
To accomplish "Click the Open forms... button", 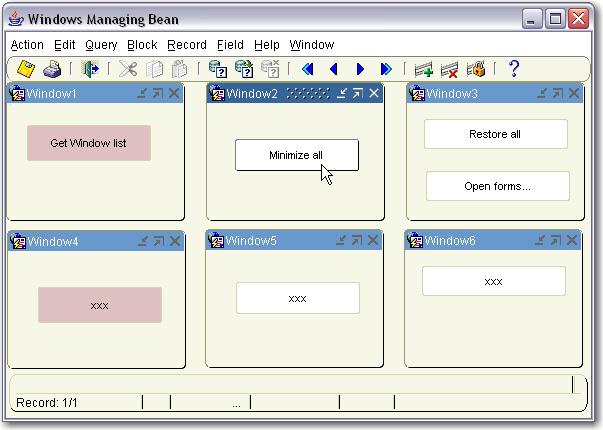I will tap(498, 186).
